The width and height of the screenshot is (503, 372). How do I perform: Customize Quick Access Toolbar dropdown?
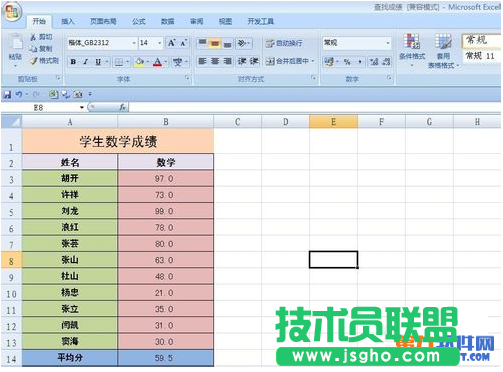(90, 95)
